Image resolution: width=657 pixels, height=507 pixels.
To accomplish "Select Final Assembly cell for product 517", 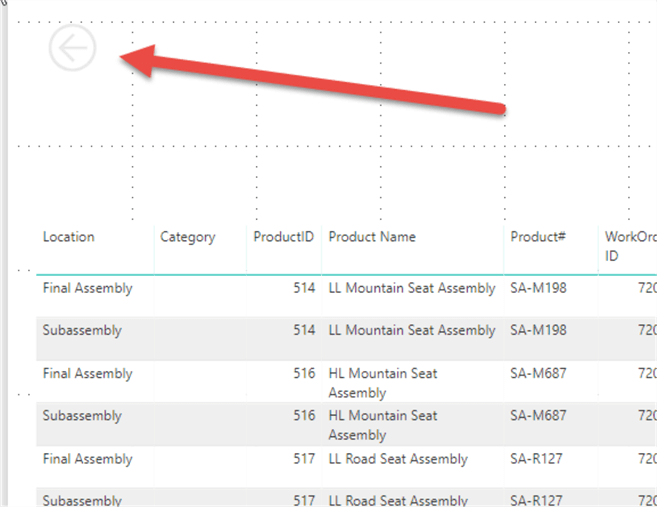I will (x=88, y=459).
